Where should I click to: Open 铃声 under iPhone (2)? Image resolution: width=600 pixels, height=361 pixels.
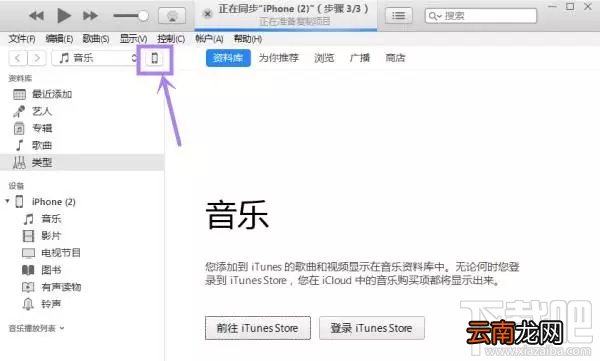(x=82, y=304)
